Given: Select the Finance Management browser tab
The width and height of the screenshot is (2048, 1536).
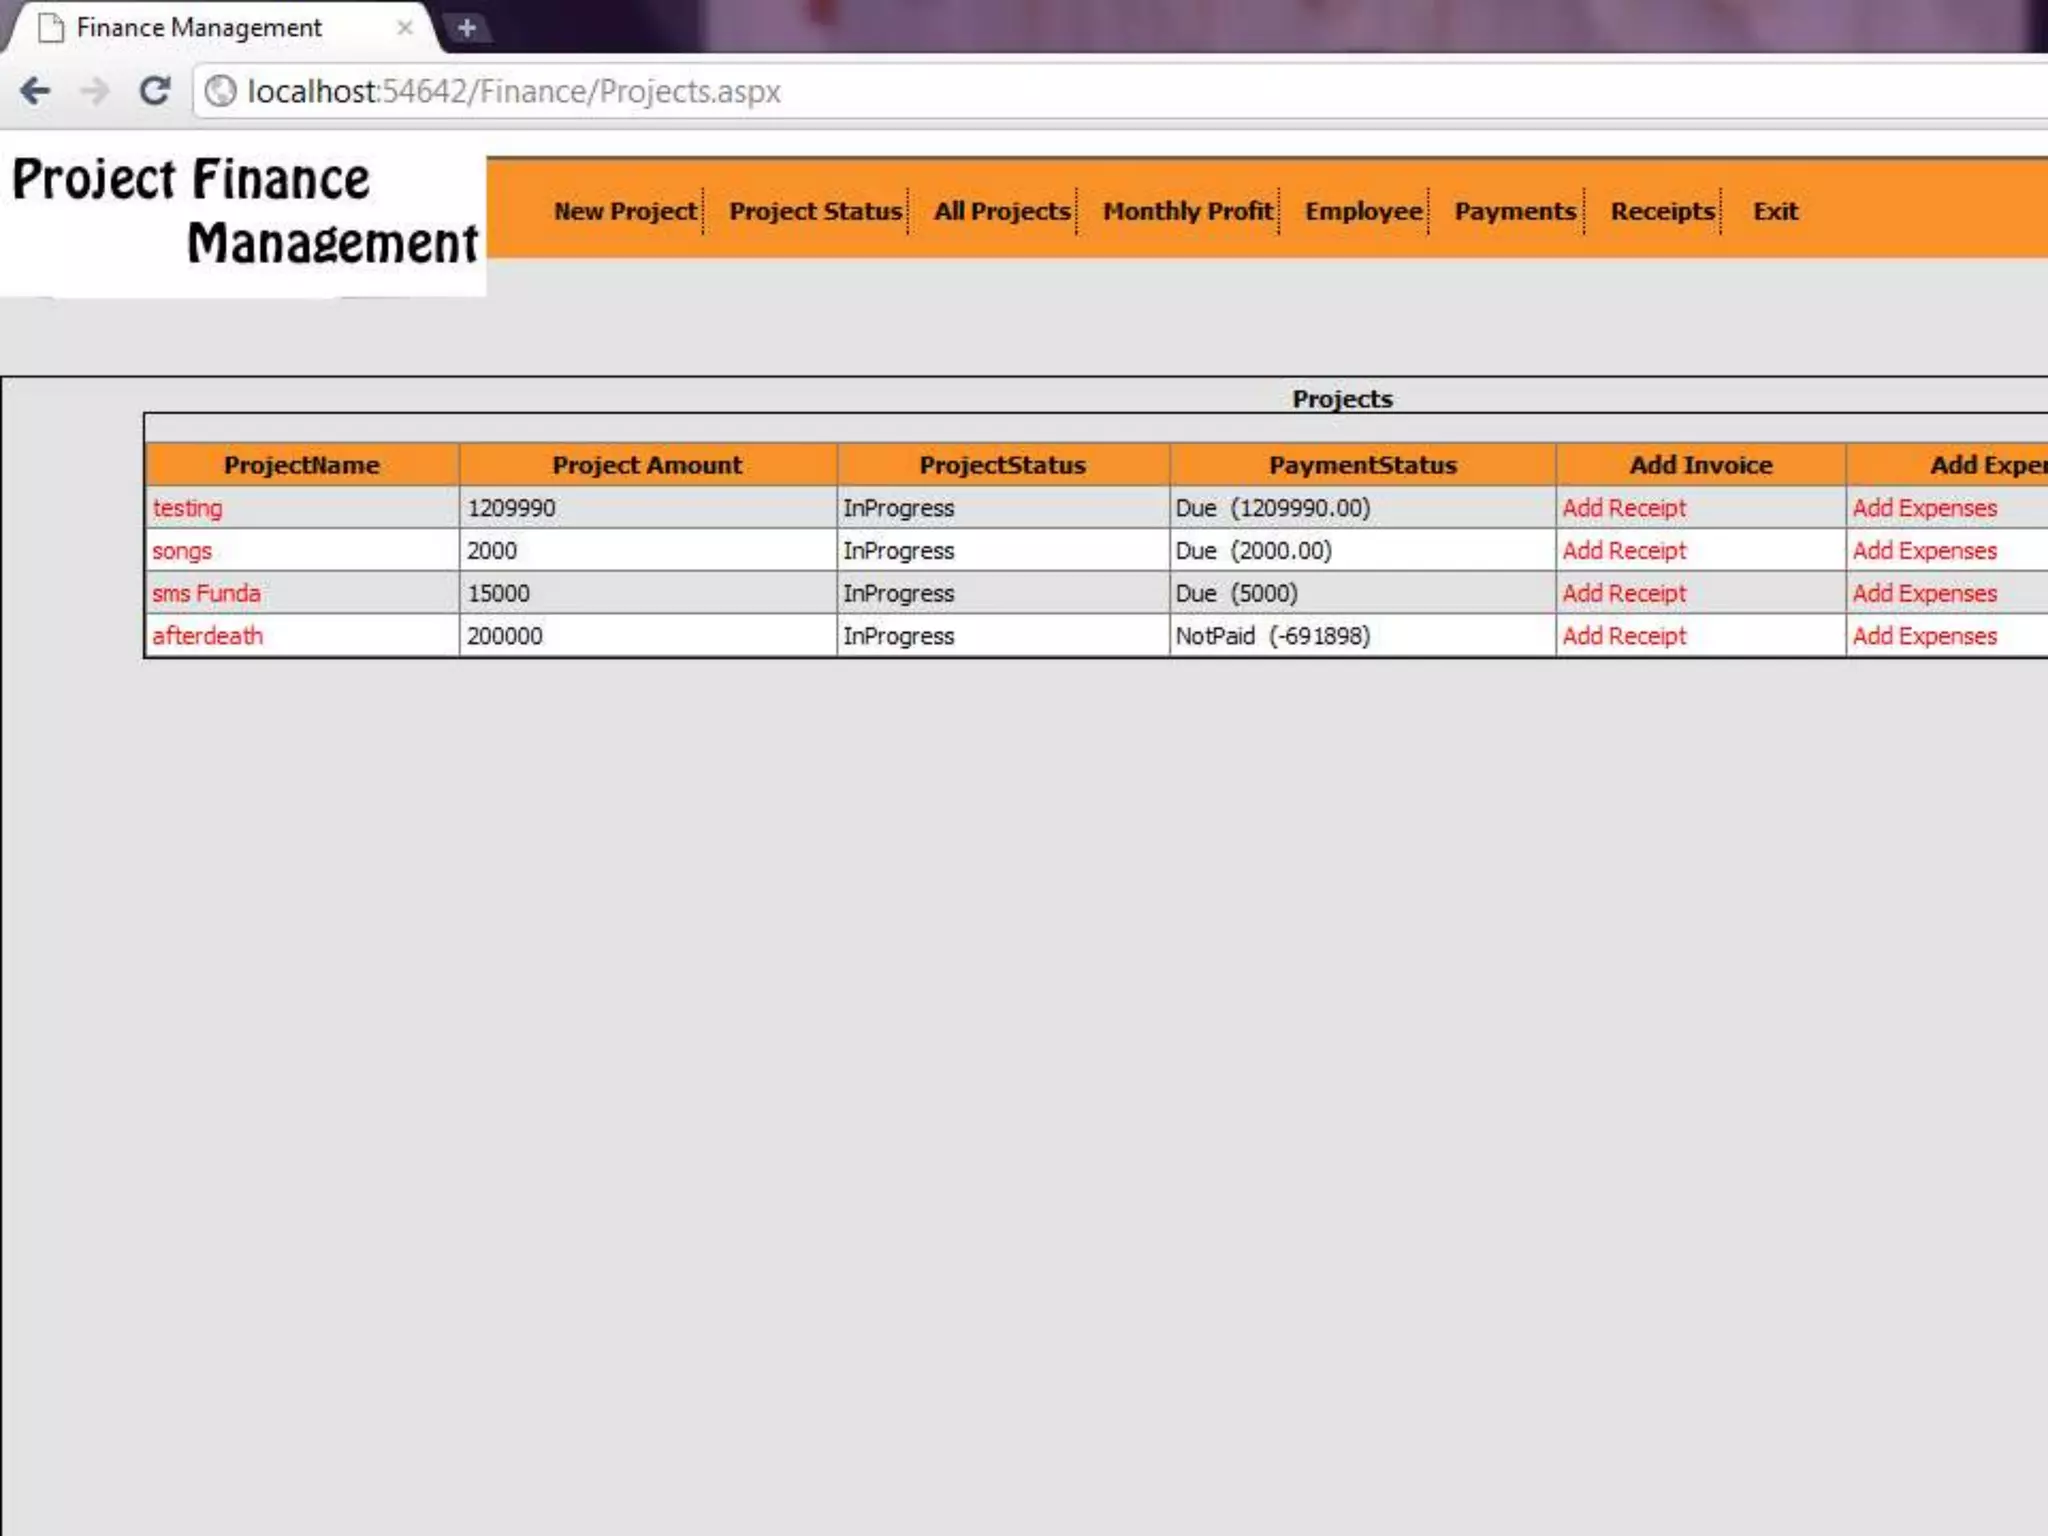Looking at the screenshot, I should 200,28.
